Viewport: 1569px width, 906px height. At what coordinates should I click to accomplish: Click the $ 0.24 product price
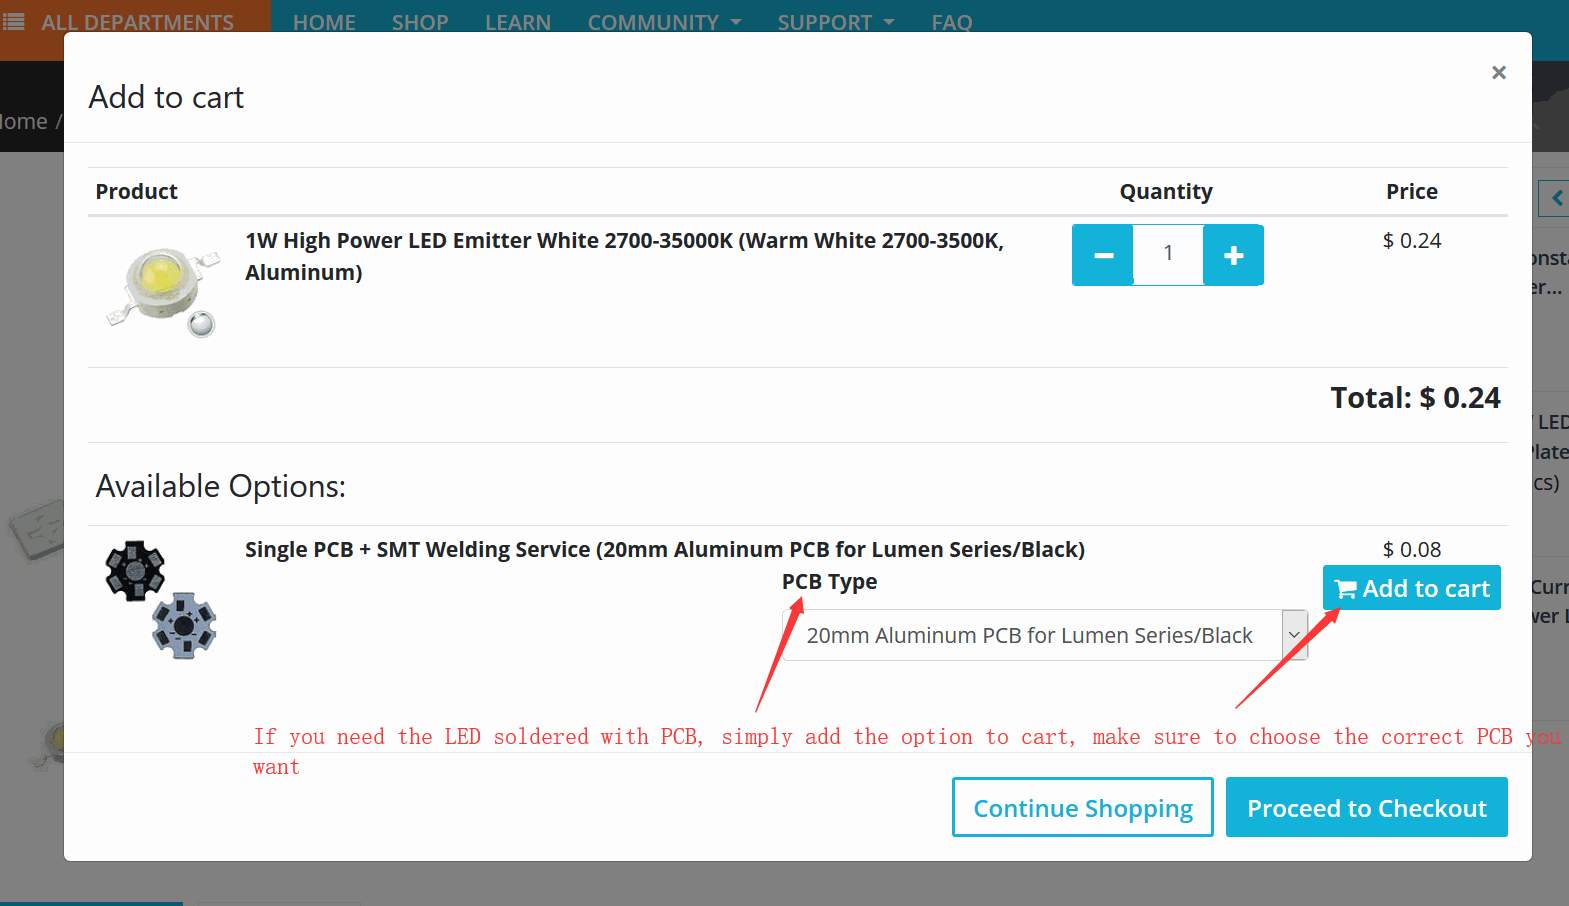pyautogui.click(x=1412, y=240)
